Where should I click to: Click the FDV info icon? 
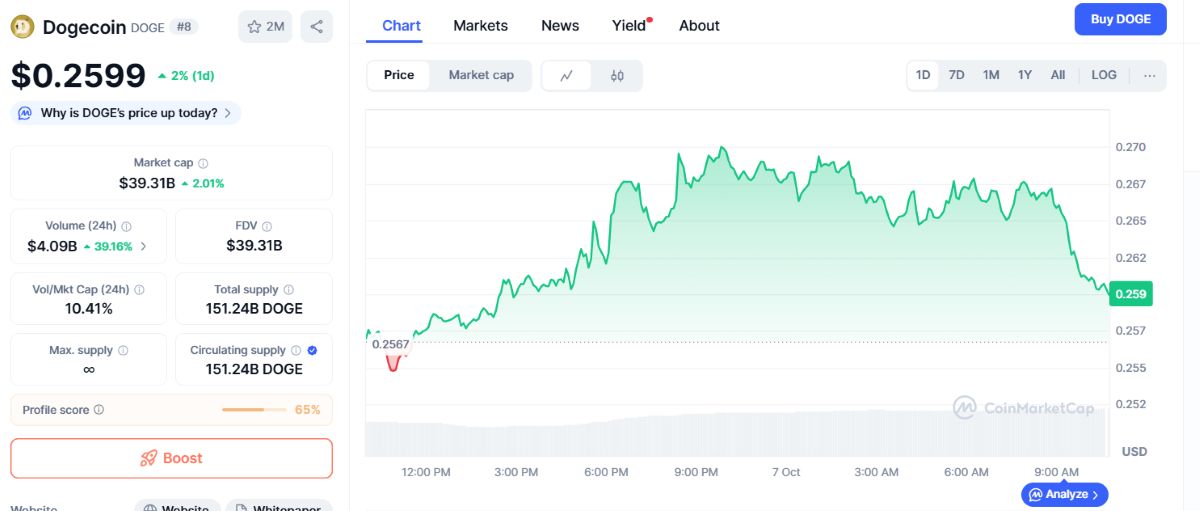[267, 227]
